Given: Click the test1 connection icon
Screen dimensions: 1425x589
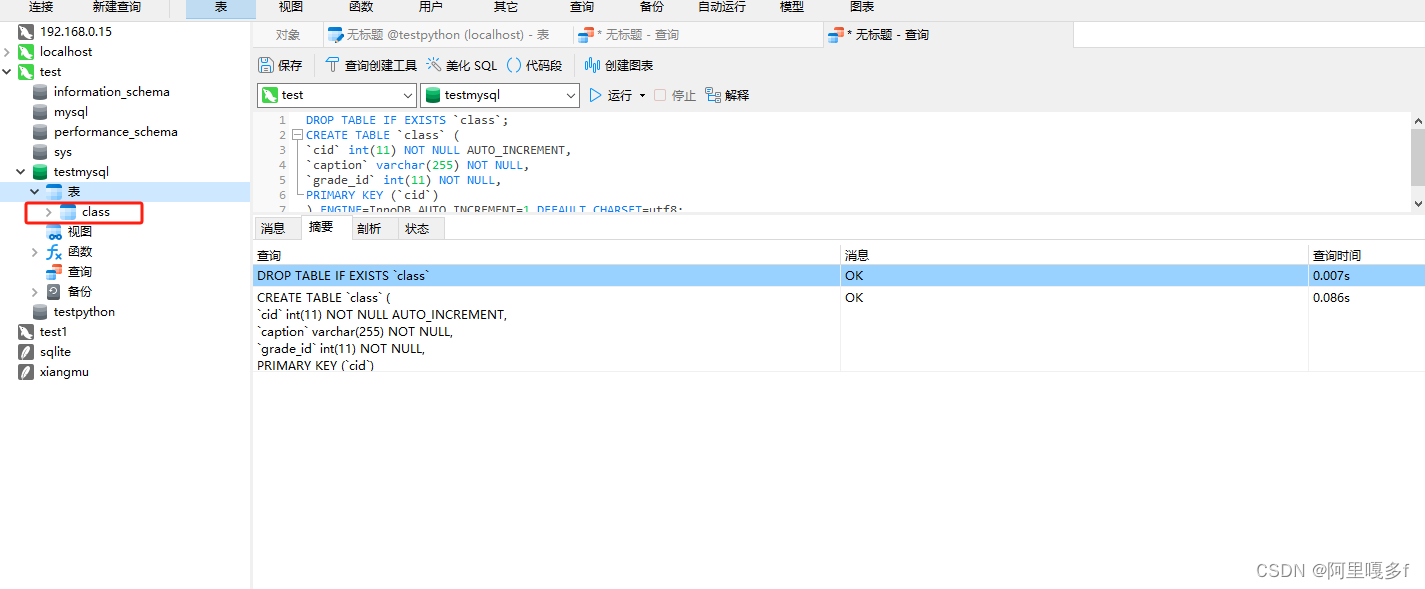Looking at the screenshot, I should [26, 331].
